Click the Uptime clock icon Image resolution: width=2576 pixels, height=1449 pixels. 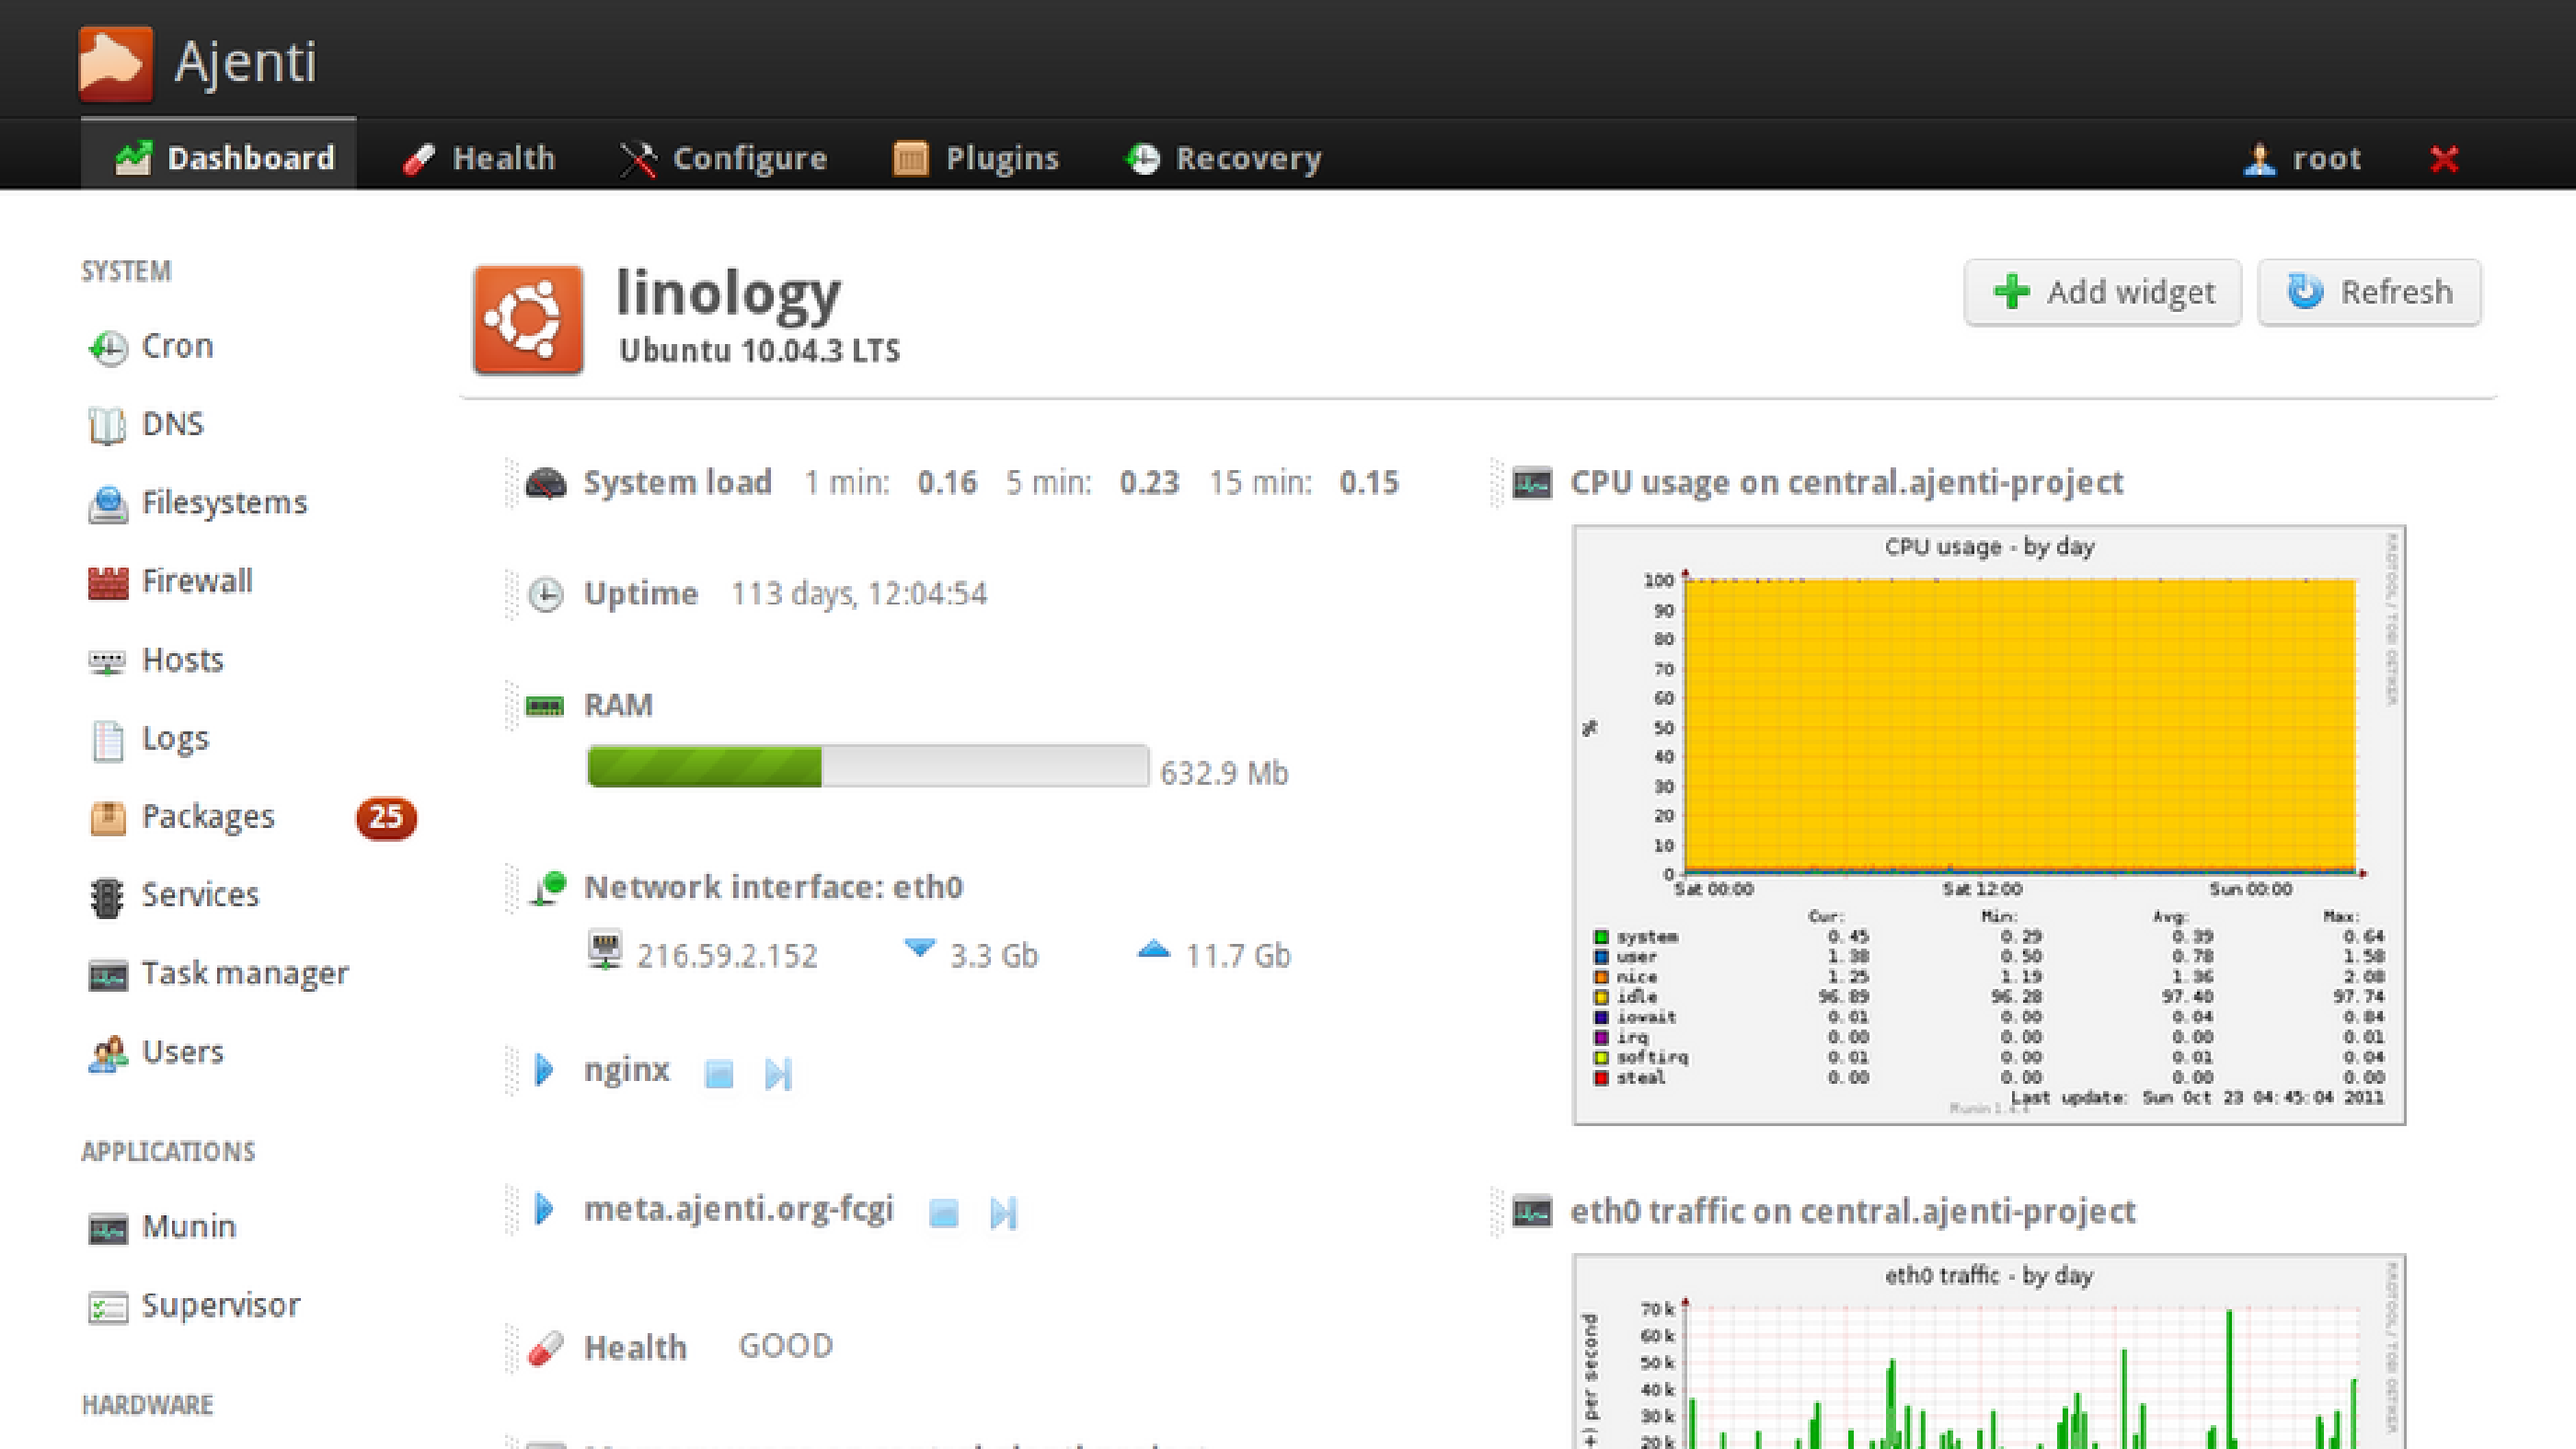pos(545,595)
